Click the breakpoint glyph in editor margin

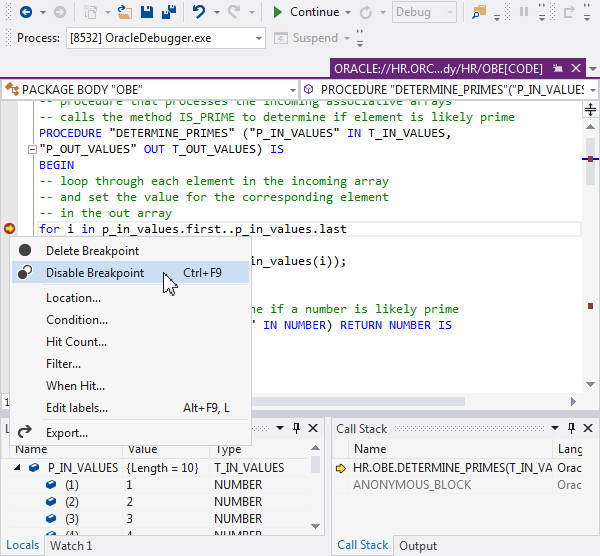tap(10, 229)
